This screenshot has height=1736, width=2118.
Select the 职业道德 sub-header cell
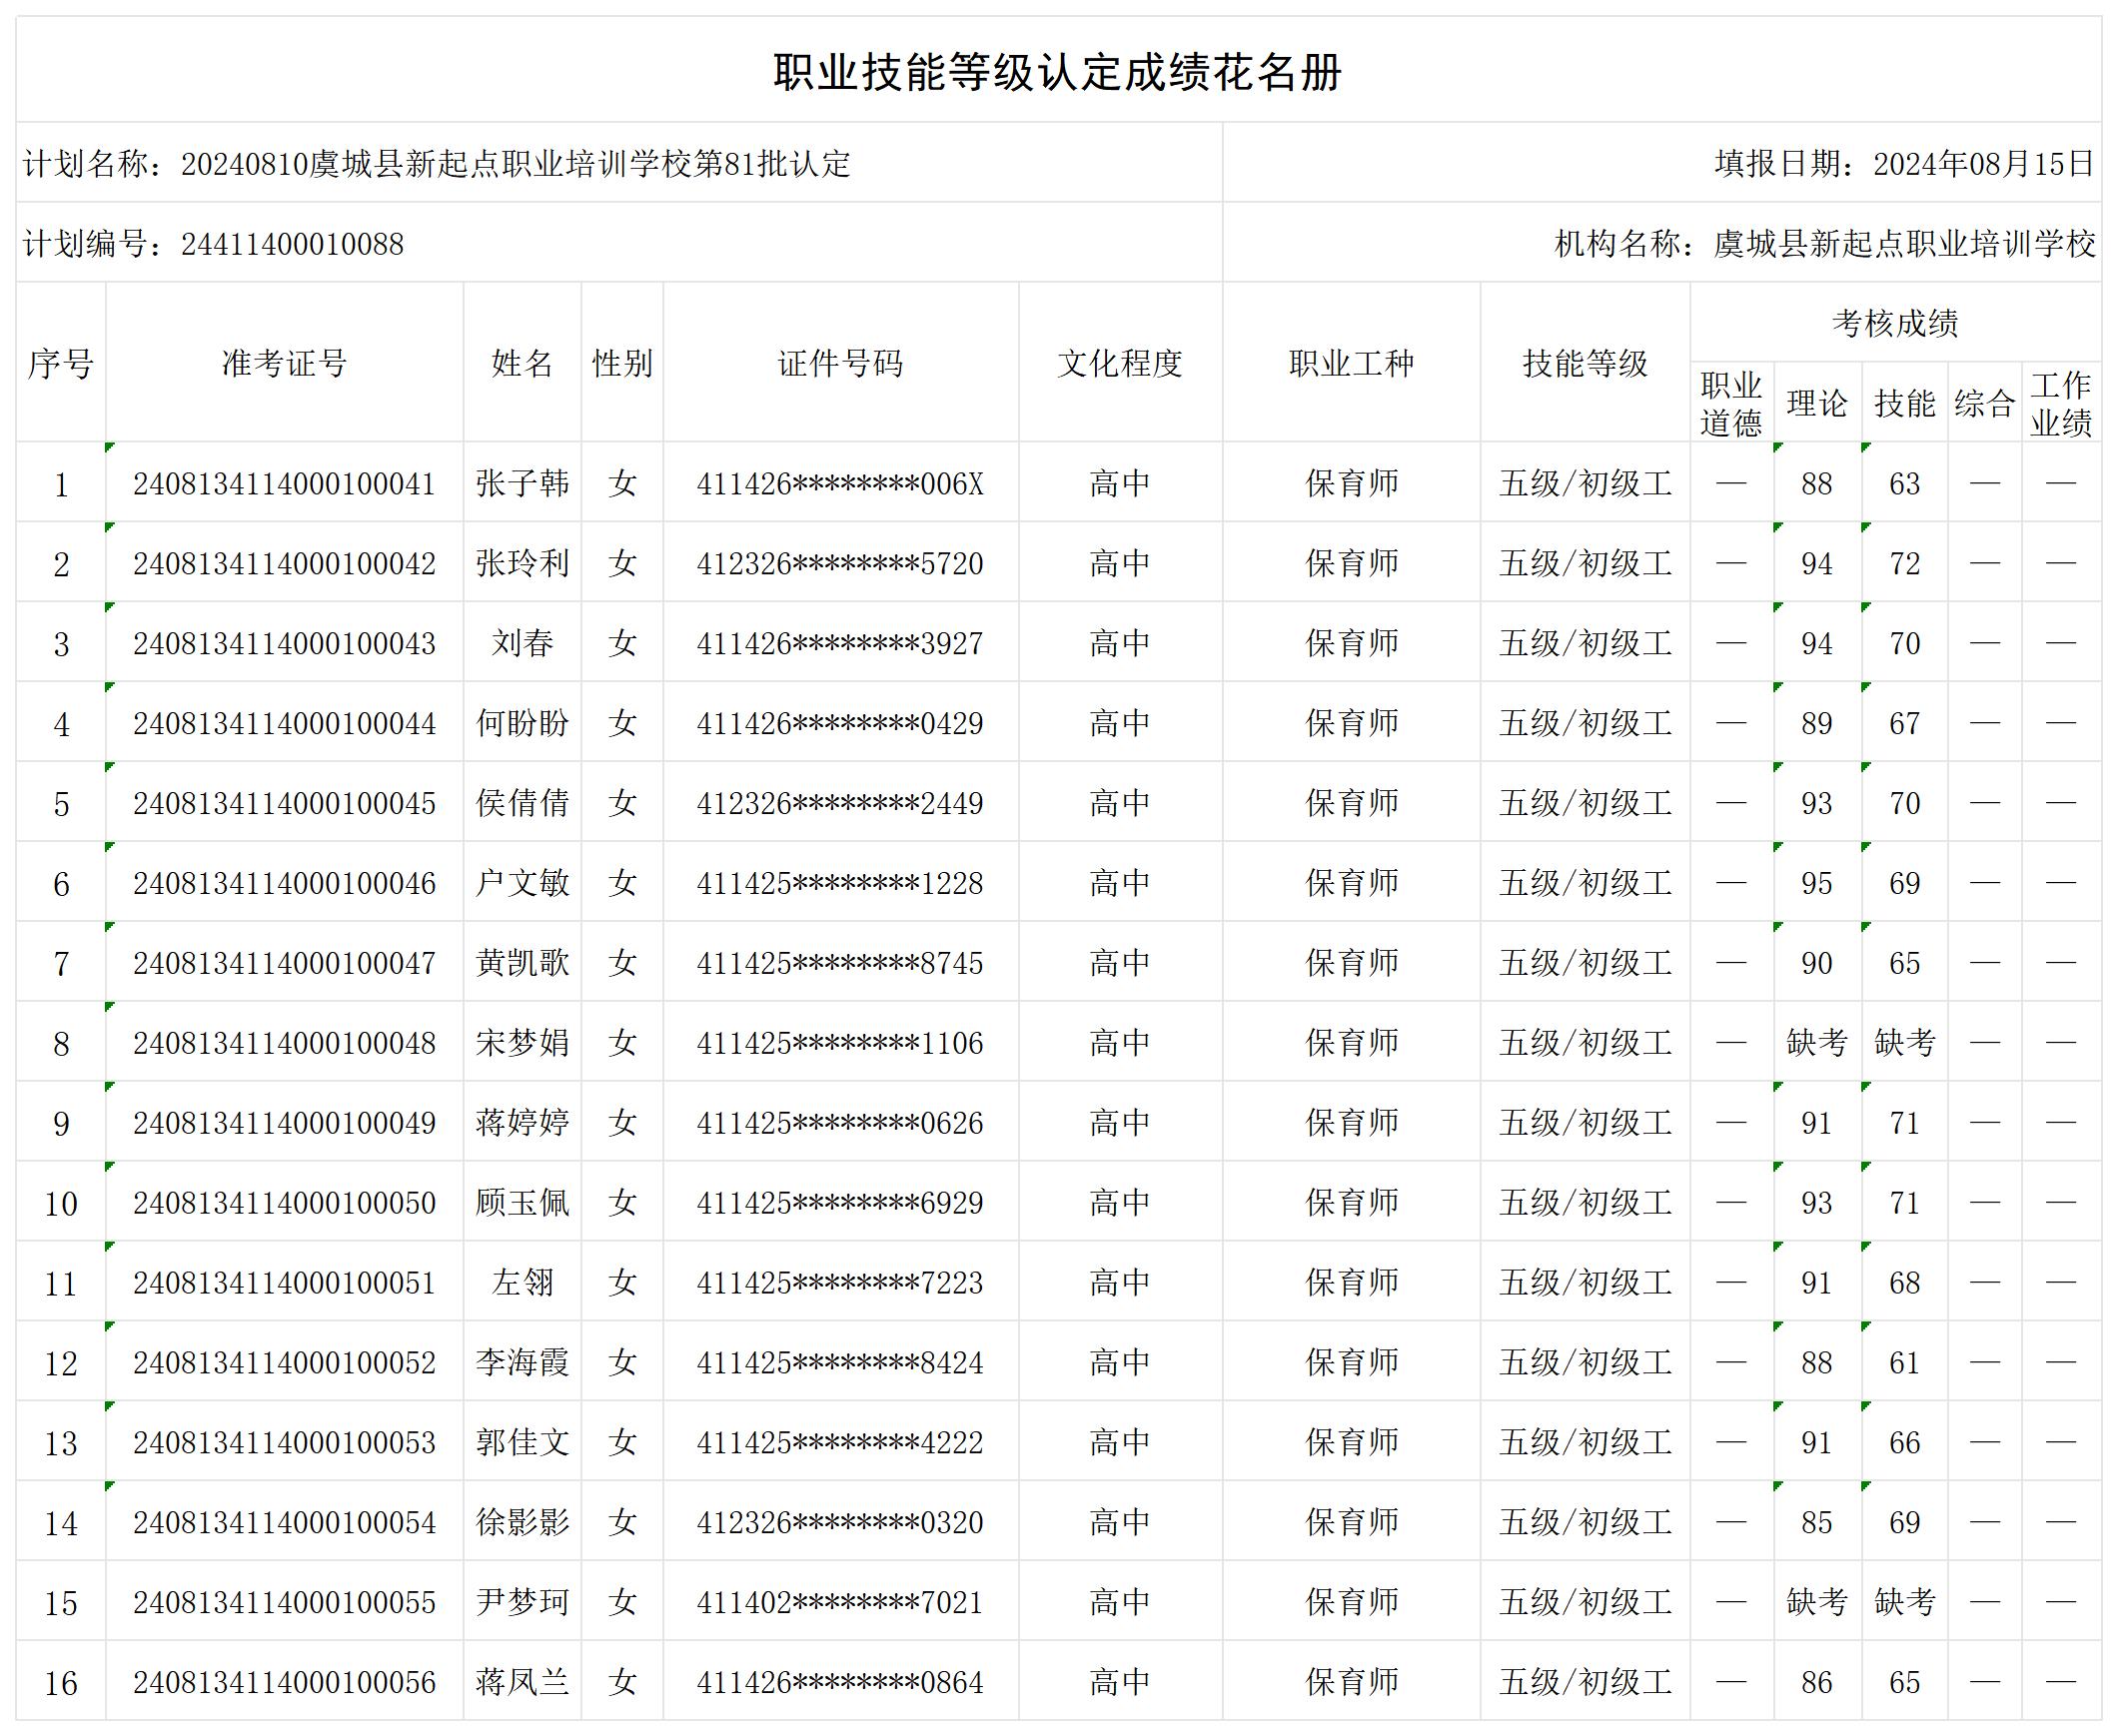coord(1730,403)
